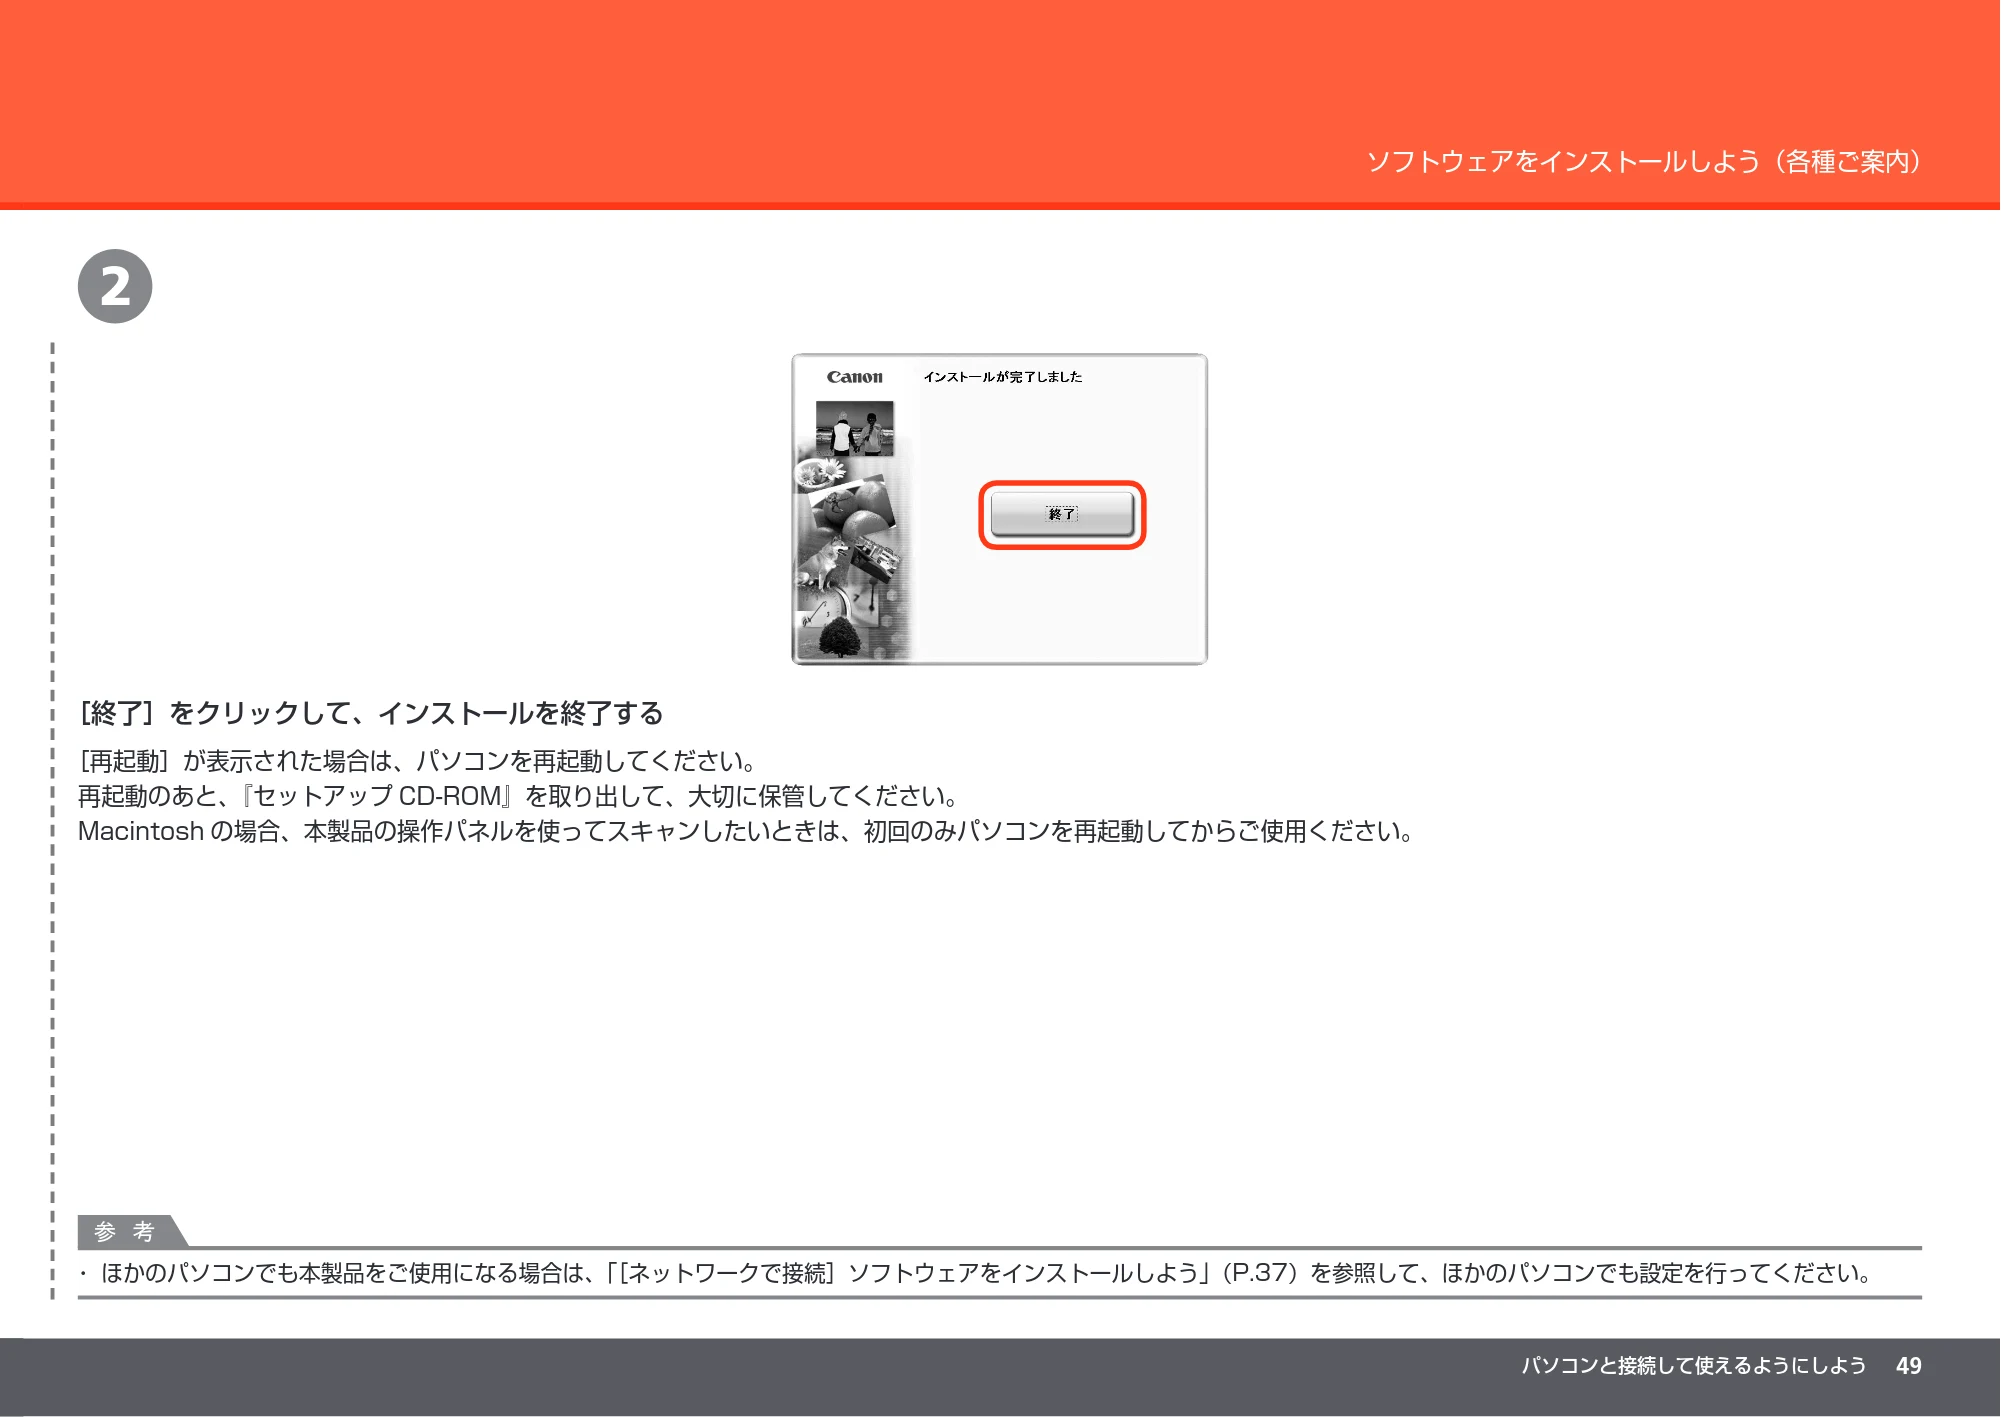Click the ソフトウェアをインストールしよう（各種ご案内） header title
Image resolution: width=2001 pixels, height=1417 pixels.
(1644, 162)
